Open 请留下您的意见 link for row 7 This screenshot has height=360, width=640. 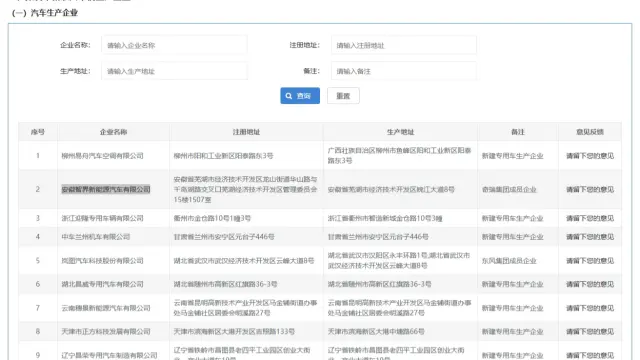click(x=590, y=308)
